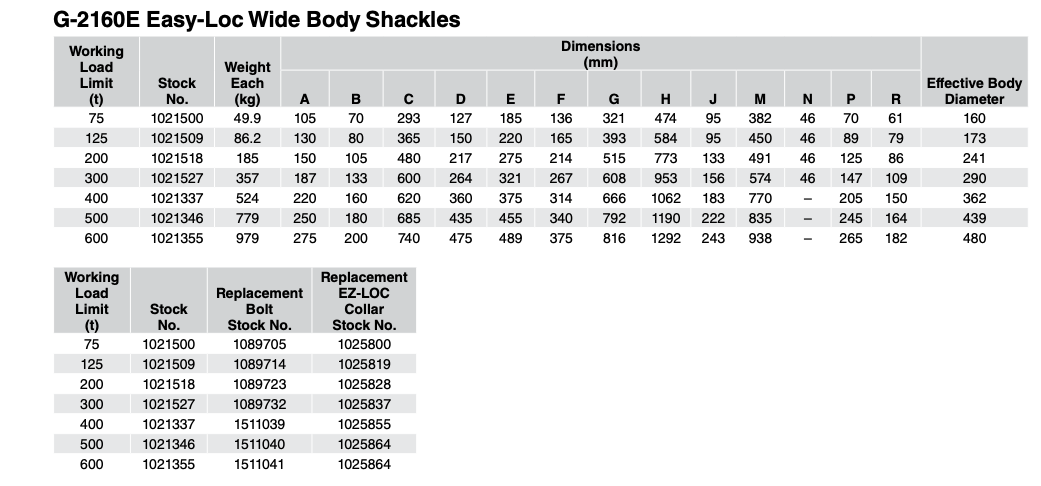1041x486 pixels.
Task: Click replacement bolt stock number 1089705
Action: (260, 344)
